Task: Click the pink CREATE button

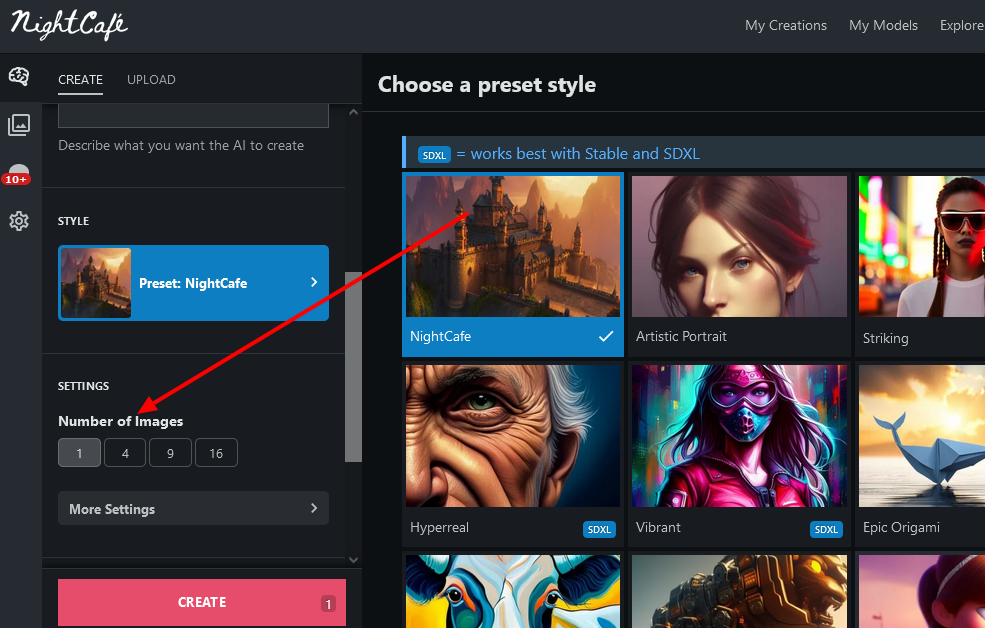Action: pos(202,602)
